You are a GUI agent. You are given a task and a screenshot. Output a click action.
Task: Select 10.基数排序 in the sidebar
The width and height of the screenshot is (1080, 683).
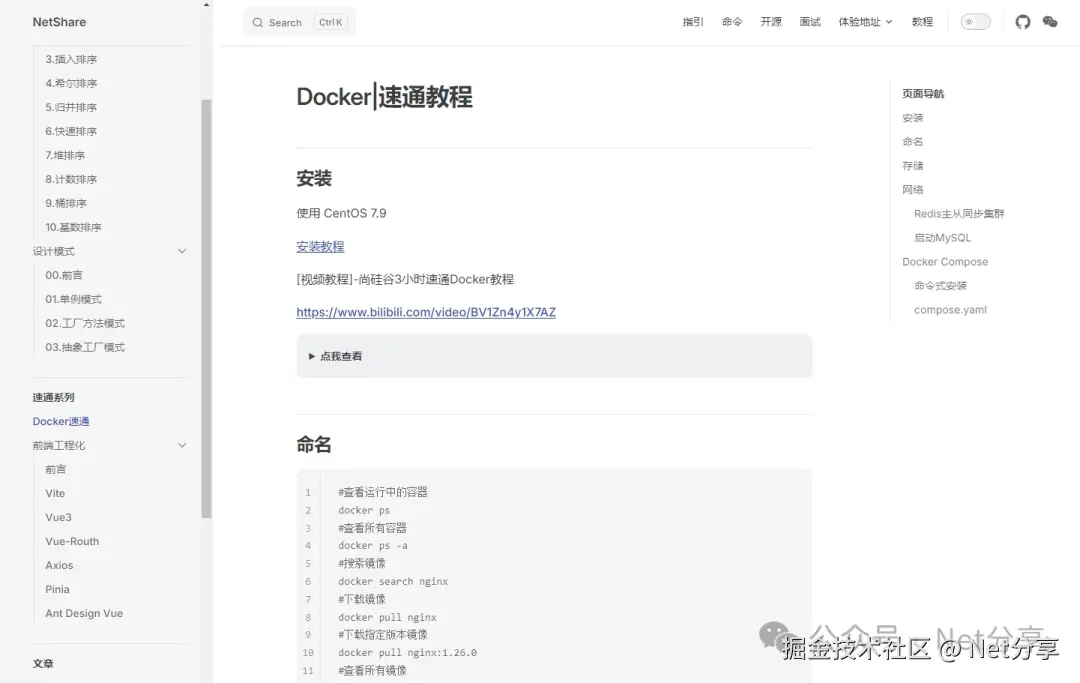click(x=73, y=227)
